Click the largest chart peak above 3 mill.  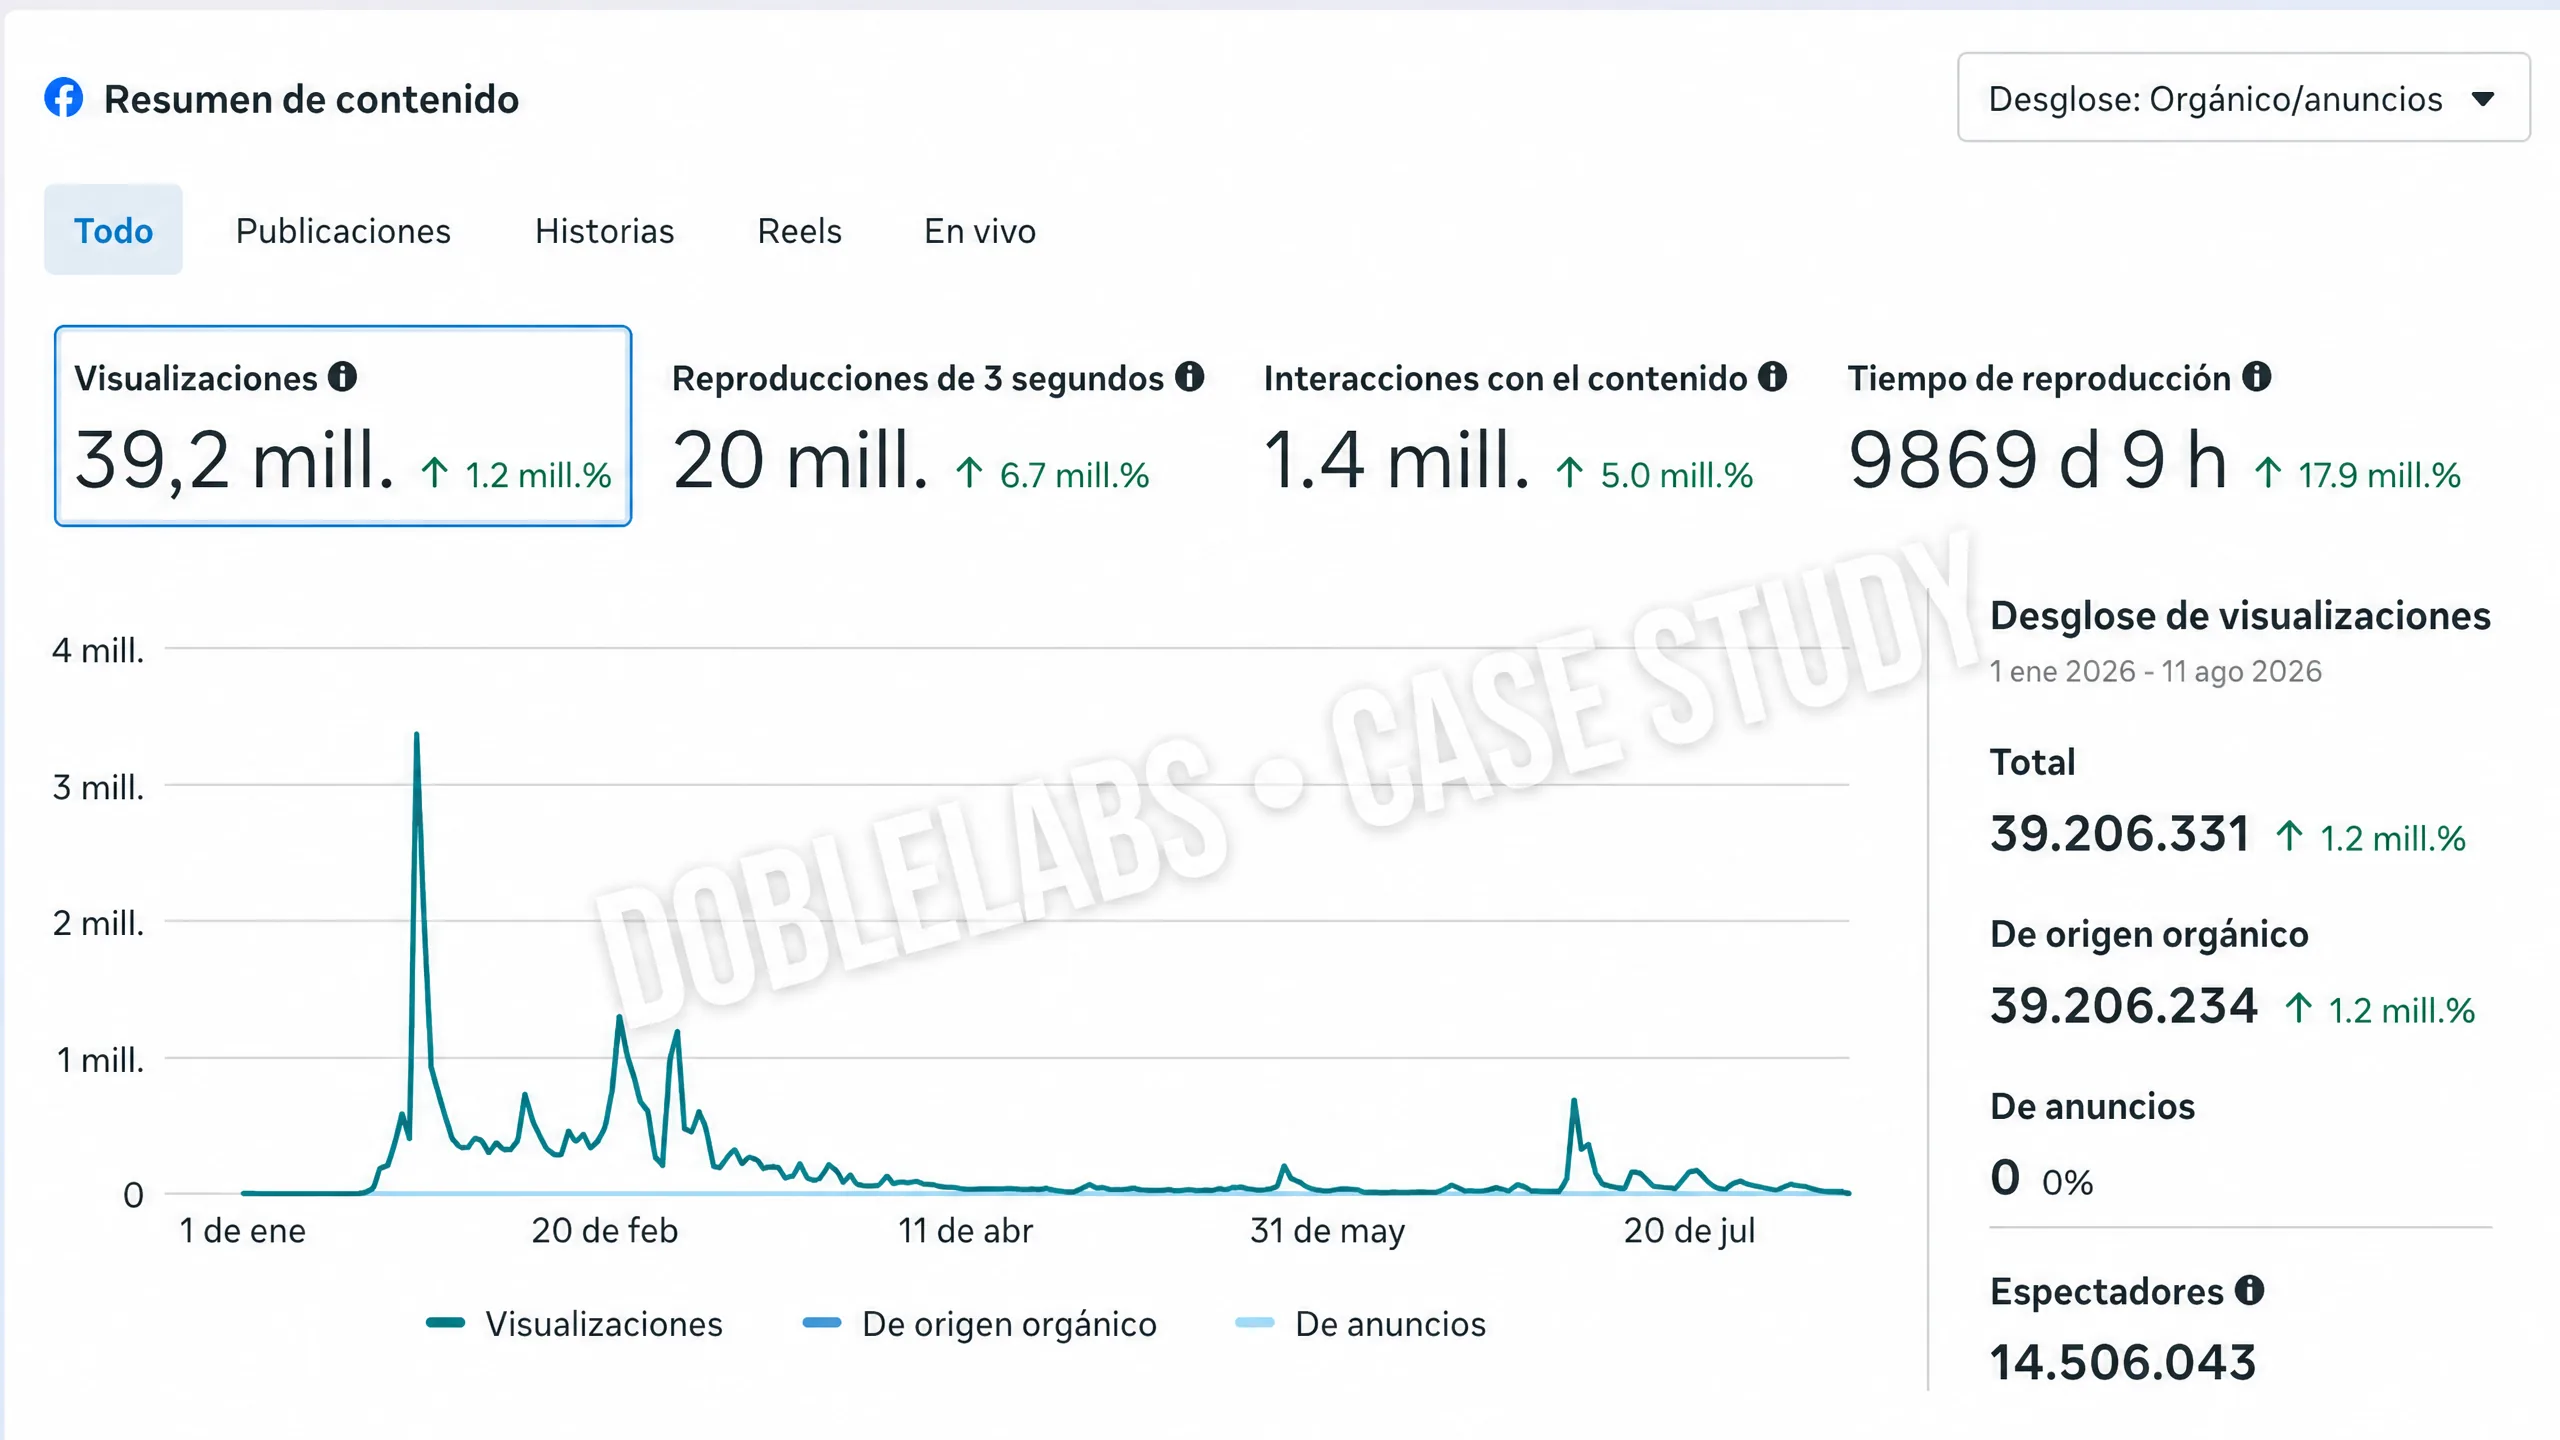(x=416, y=737)
